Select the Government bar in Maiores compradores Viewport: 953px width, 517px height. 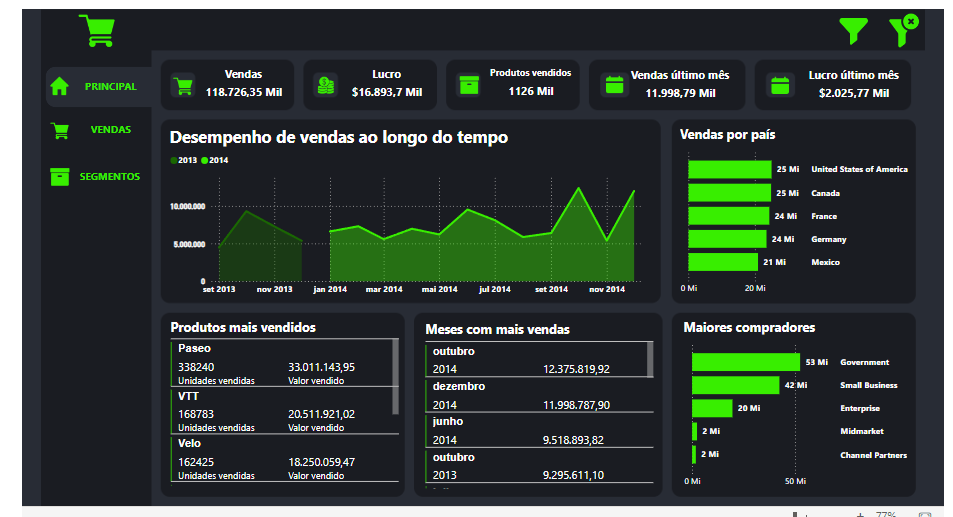point(745,362)
